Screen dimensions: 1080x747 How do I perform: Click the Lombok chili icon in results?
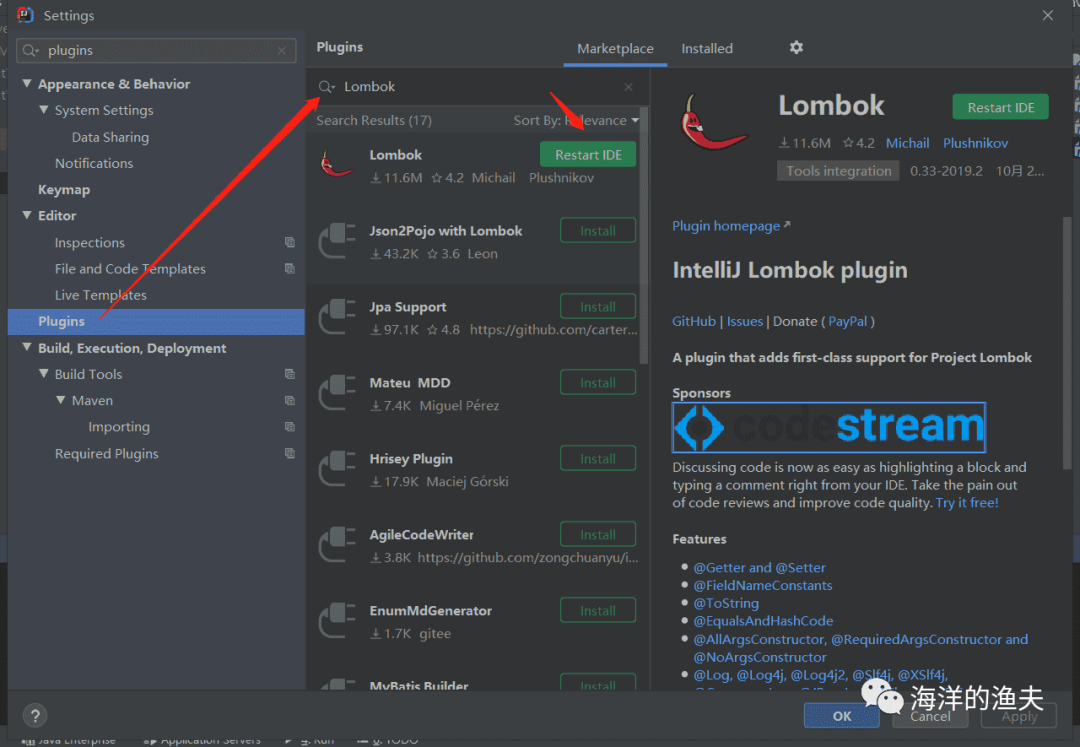click(x=337, y=165)
